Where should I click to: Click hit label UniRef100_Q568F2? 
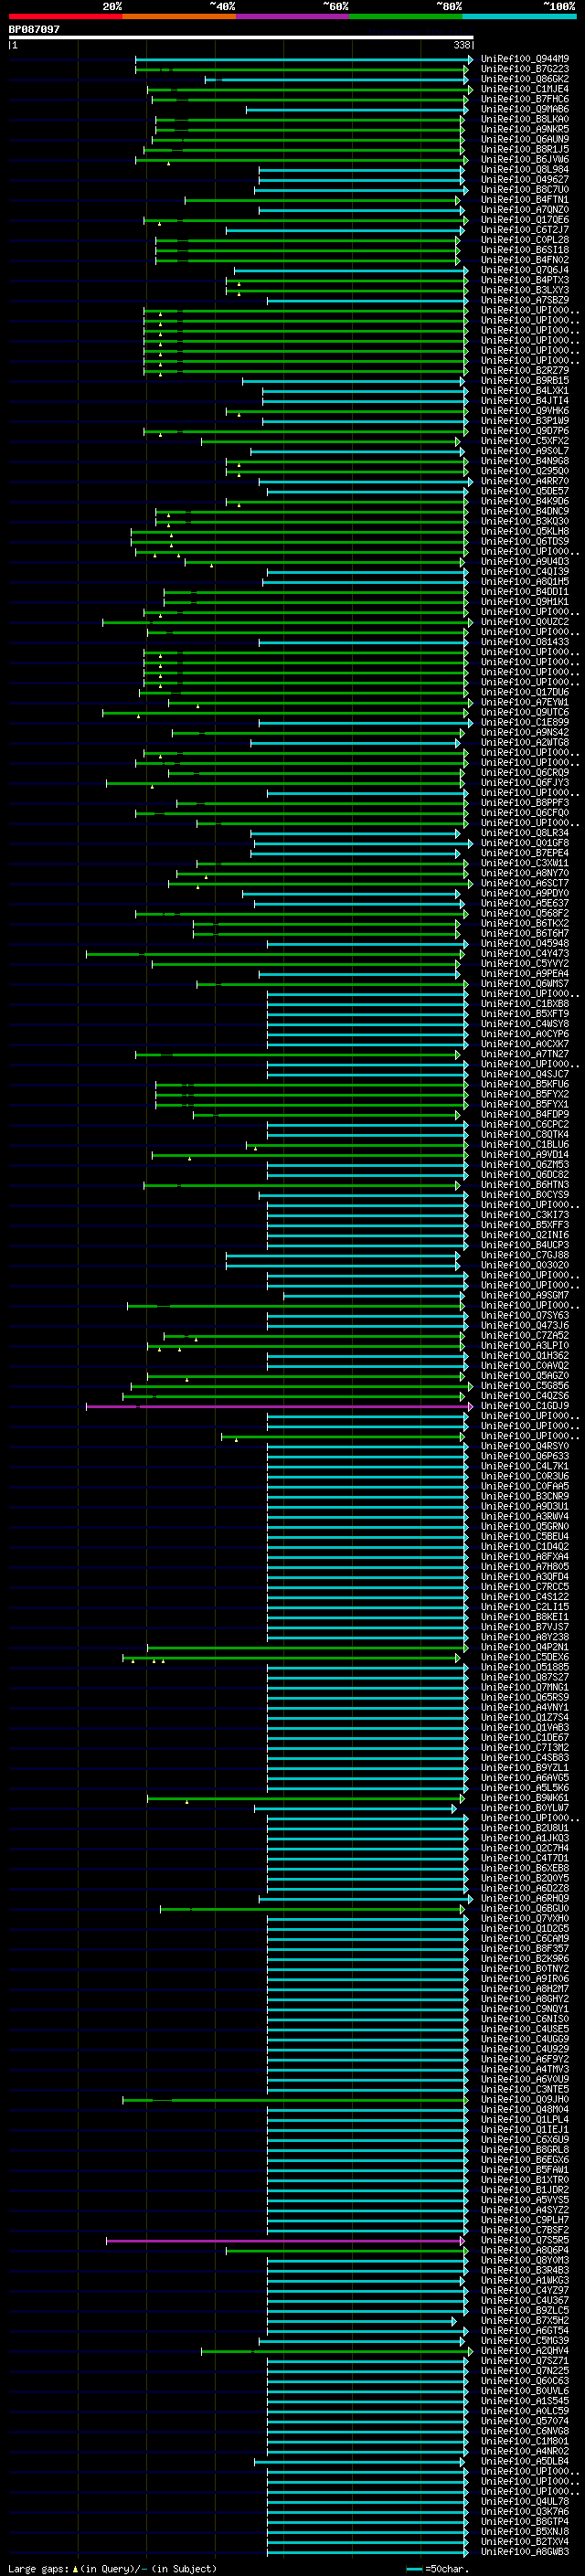525,913
